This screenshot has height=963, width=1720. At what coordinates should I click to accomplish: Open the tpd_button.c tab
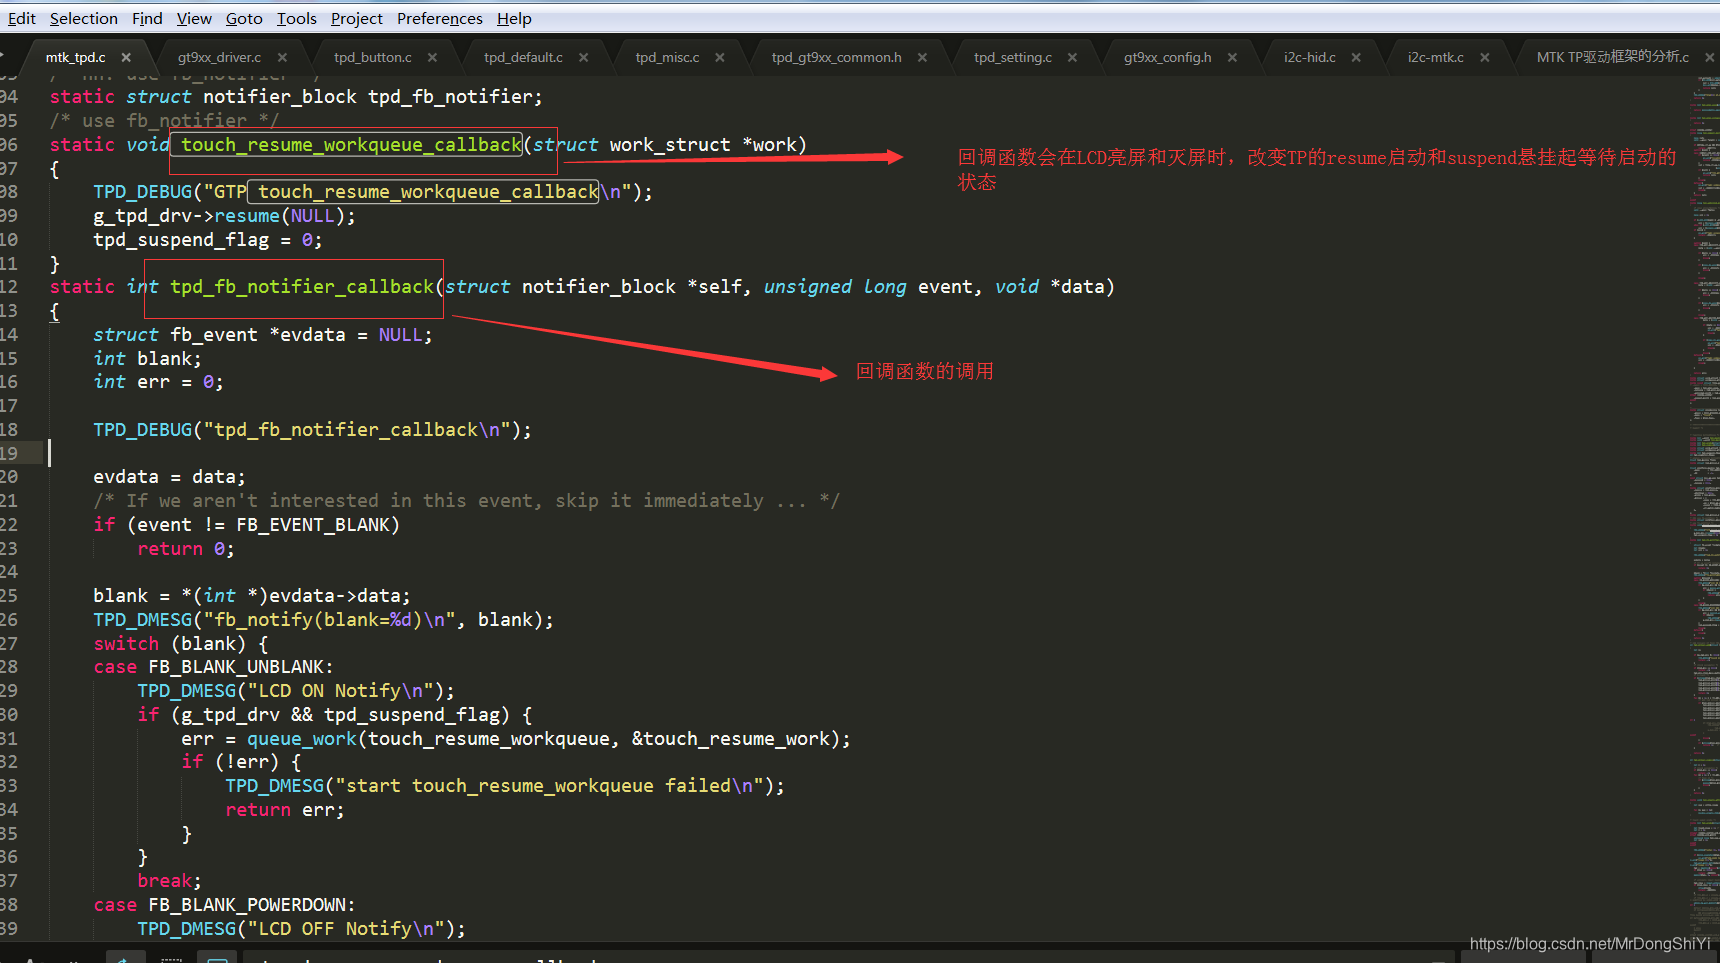coord(372,58)
